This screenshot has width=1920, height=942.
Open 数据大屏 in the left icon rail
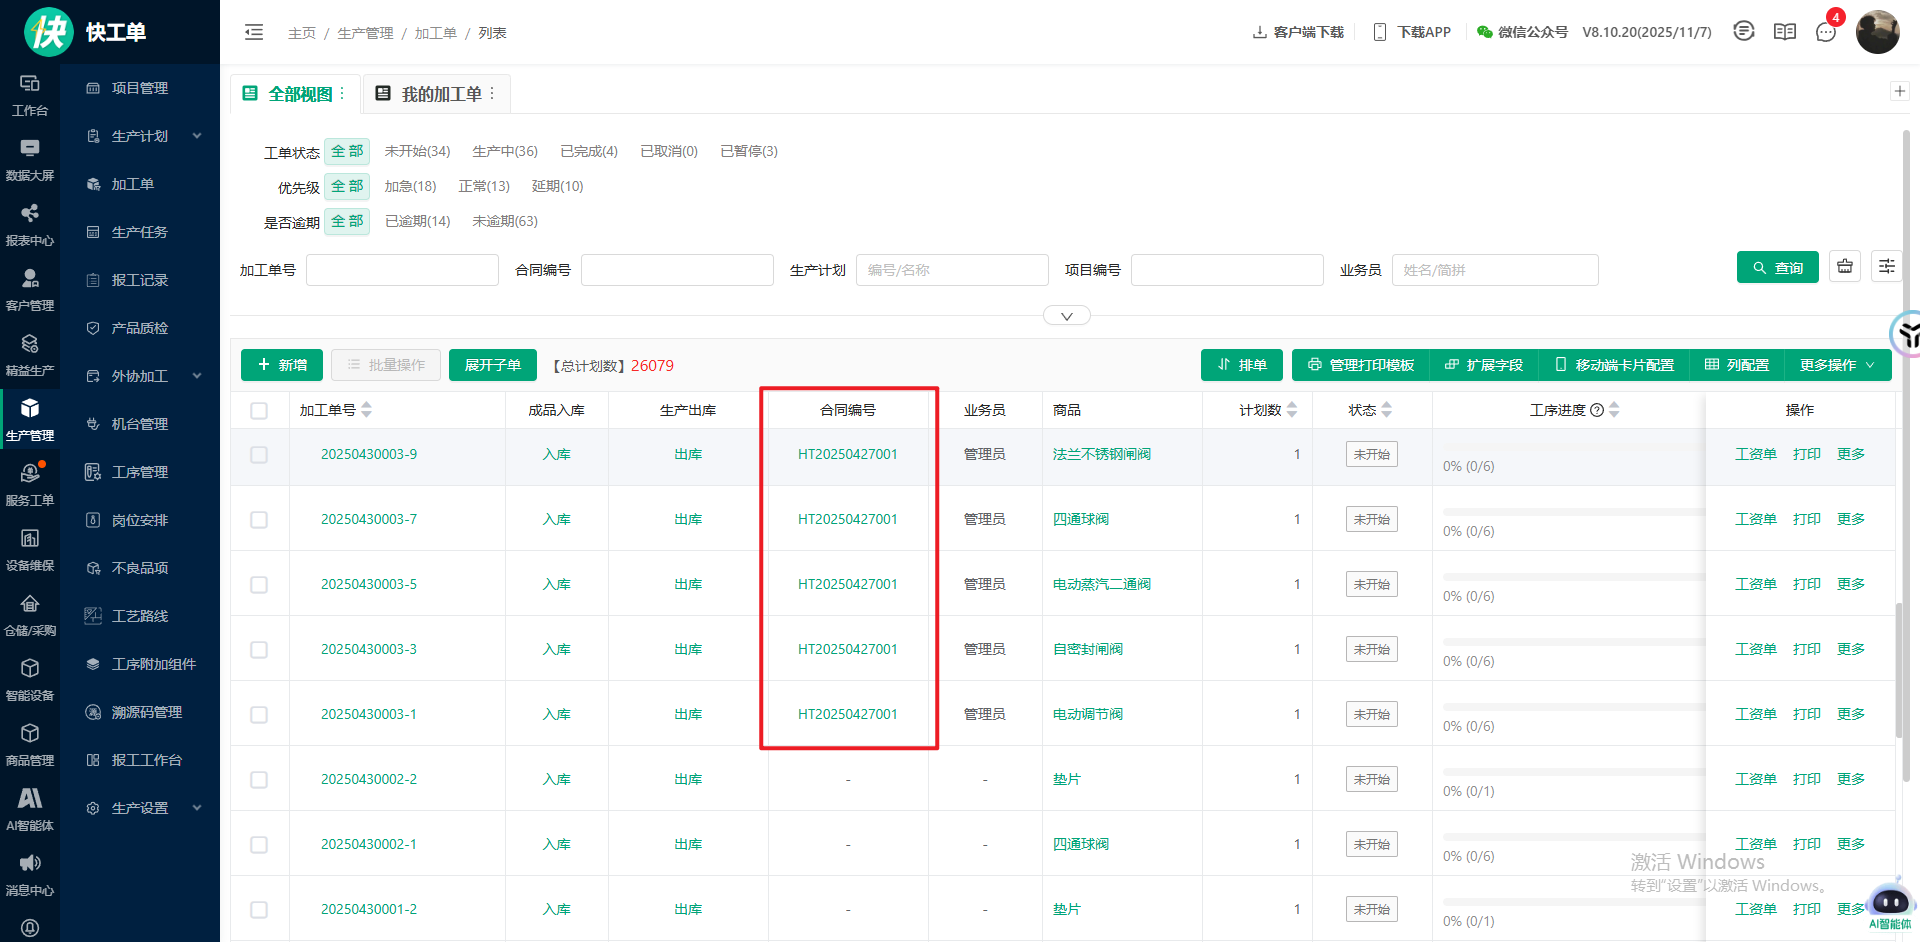30,159
